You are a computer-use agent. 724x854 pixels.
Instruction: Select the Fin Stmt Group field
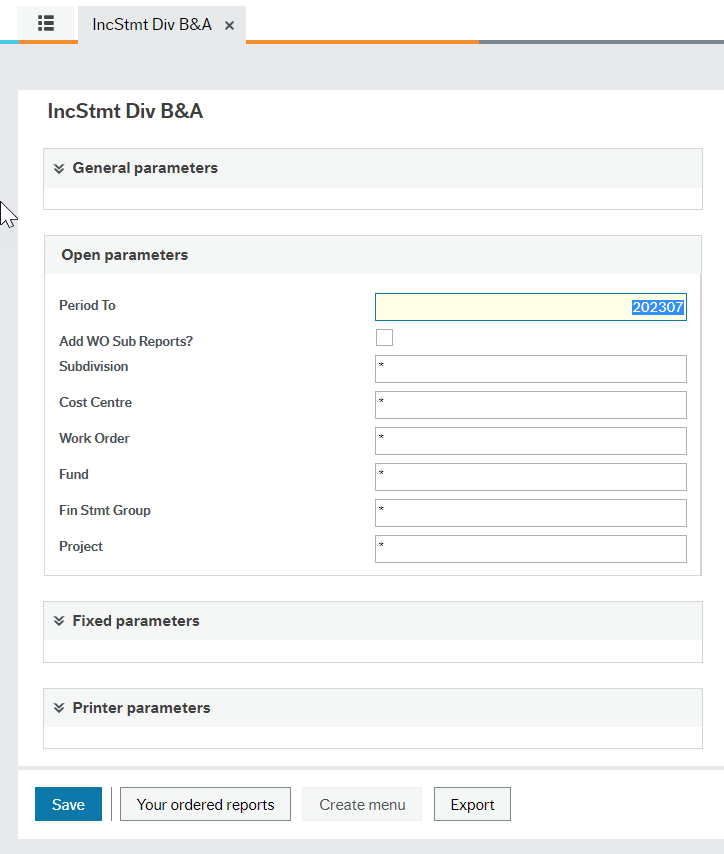click(x=530, y=513)
